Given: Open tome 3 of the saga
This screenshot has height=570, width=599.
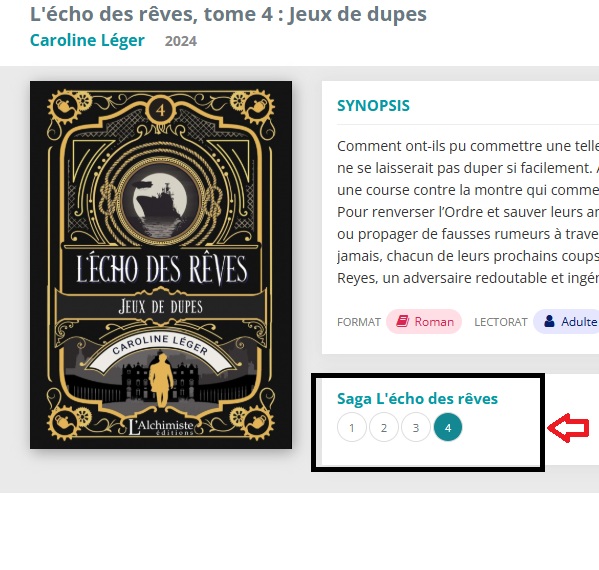Looking at the screenshot, I should tap(416, 427).
